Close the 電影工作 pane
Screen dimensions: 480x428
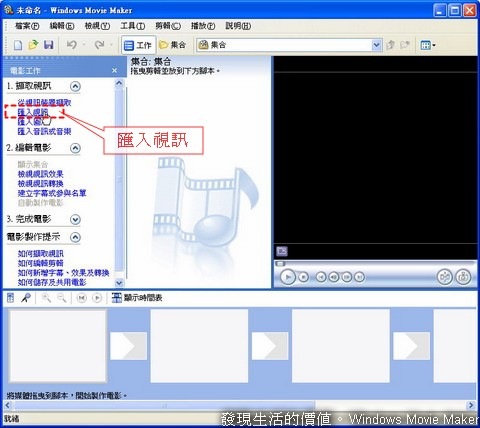click(x=115, y=70)
